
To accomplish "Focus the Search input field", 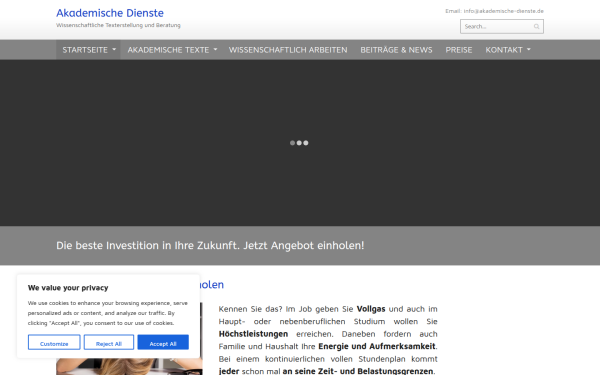I will (x=502, y=26).
